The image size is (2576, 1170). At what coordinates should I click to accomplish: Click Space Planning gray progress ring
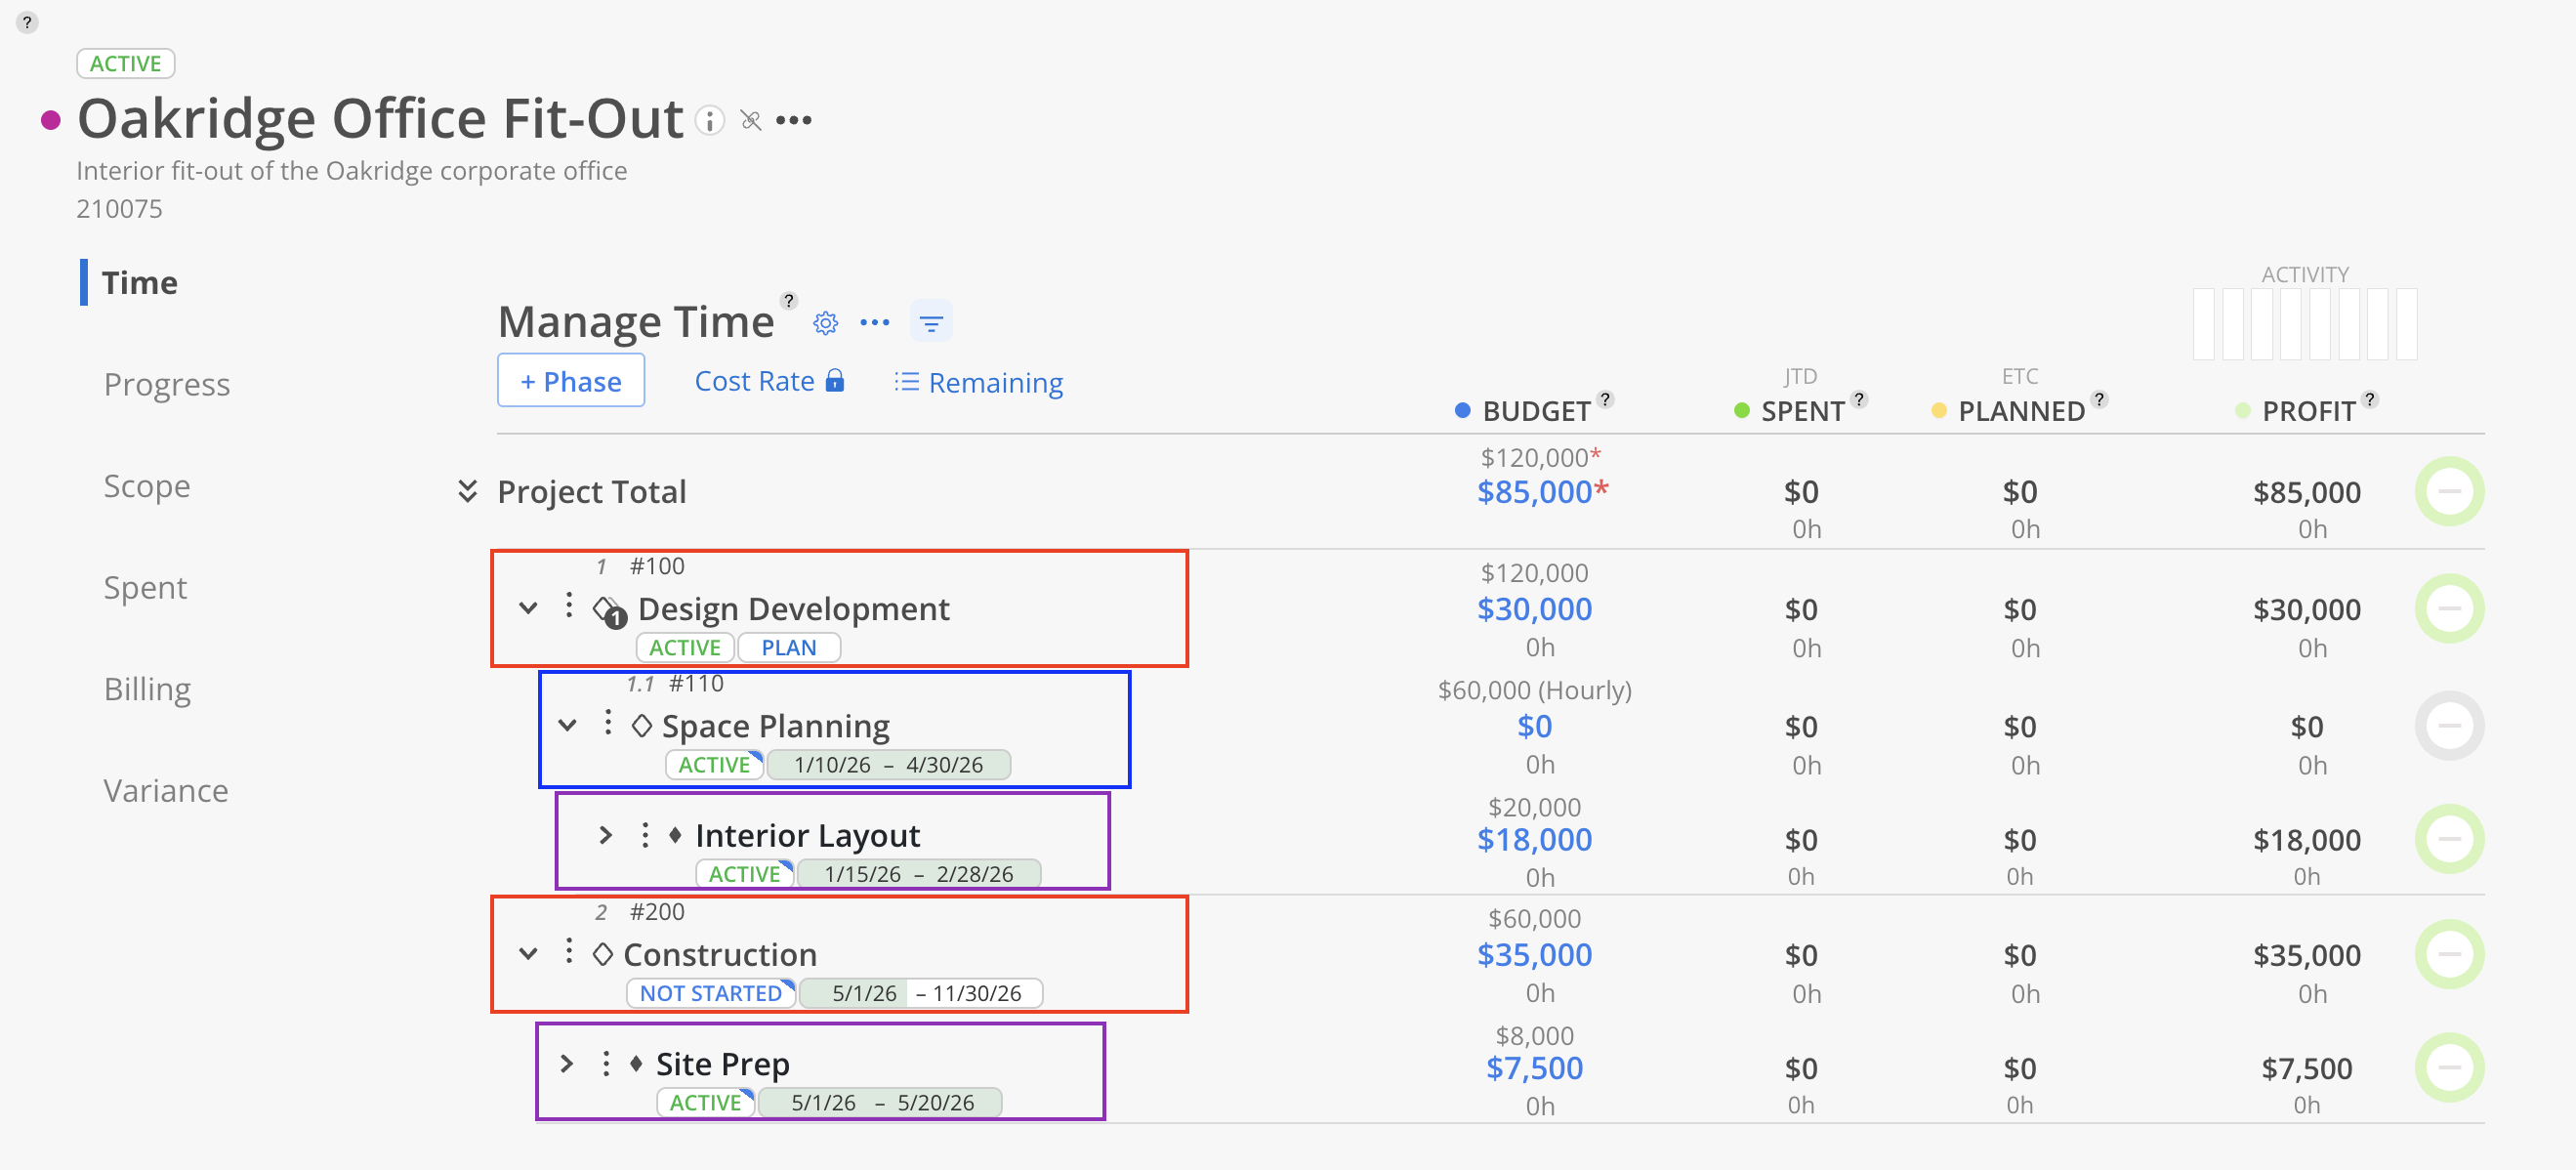(x=2449, y=725)
